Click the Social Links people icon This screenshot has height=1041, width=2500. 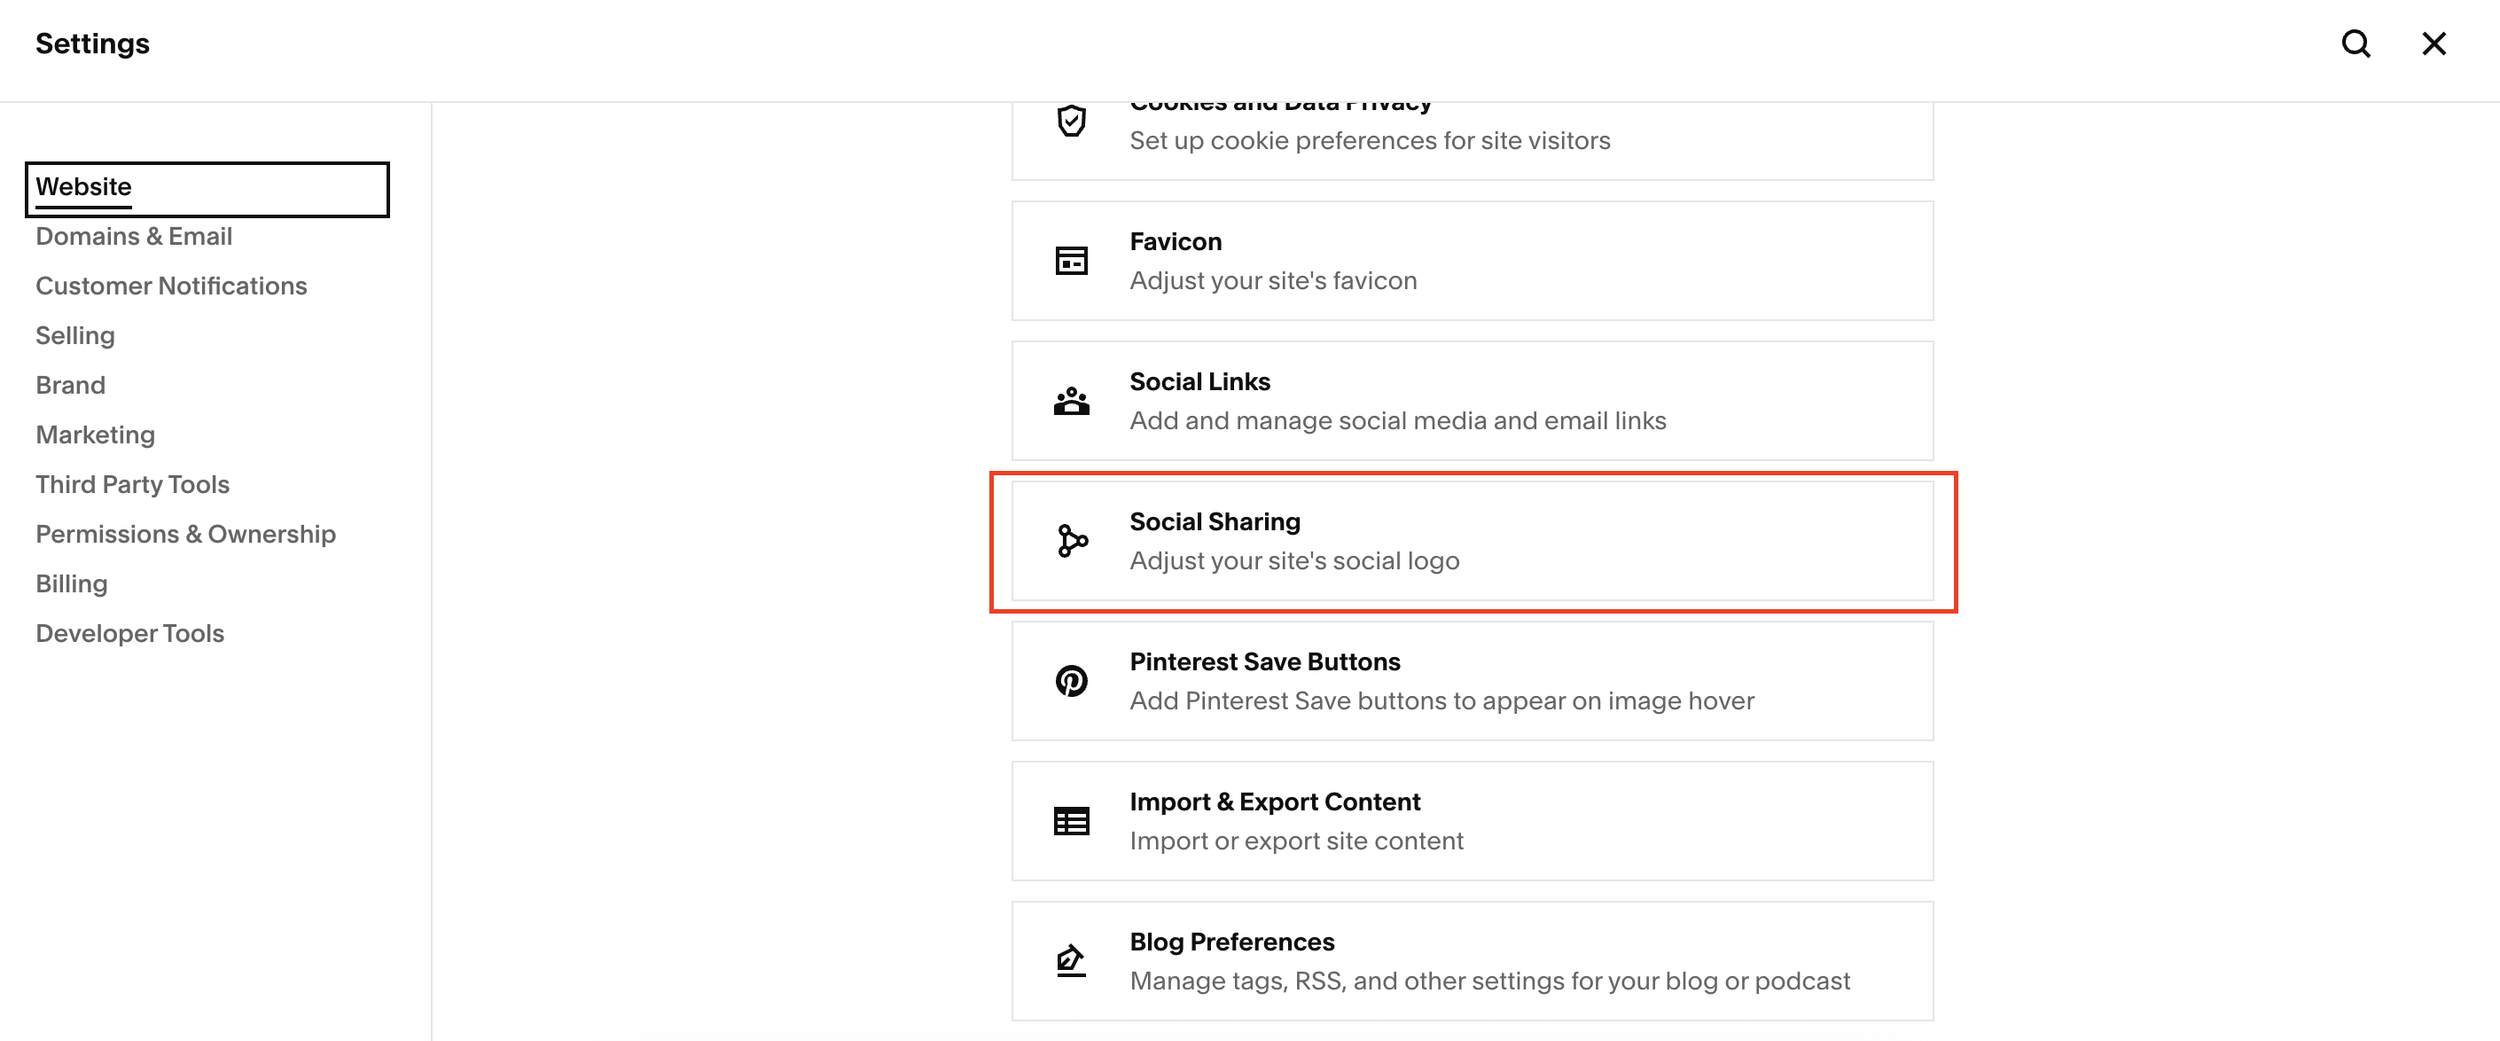pyautogui.click(x=1070, y=400)
